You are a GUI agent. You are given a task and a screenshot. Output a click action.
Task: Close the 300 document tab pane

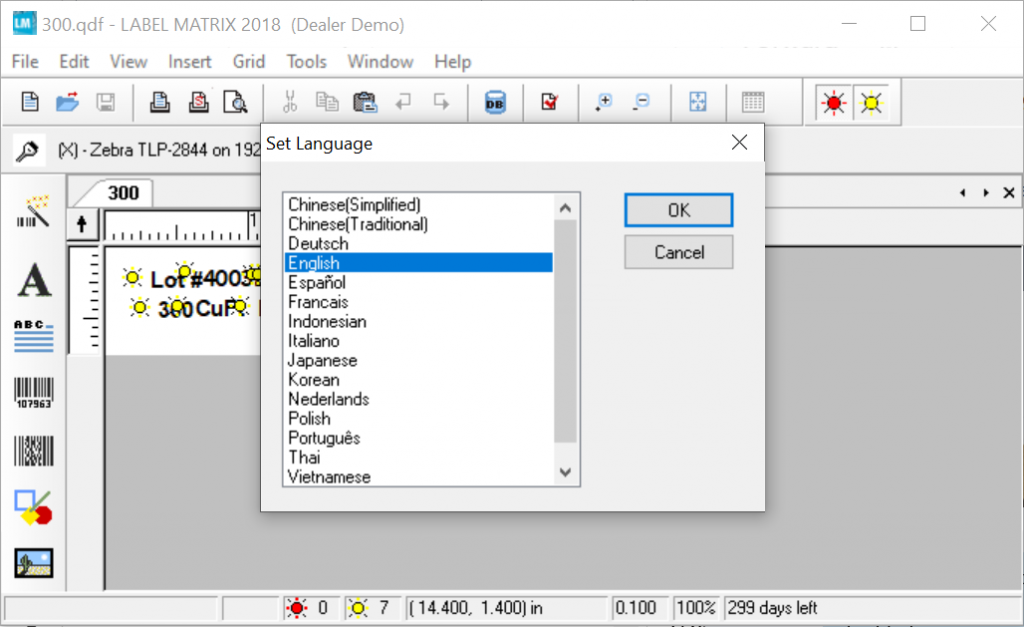[1009, 193]
